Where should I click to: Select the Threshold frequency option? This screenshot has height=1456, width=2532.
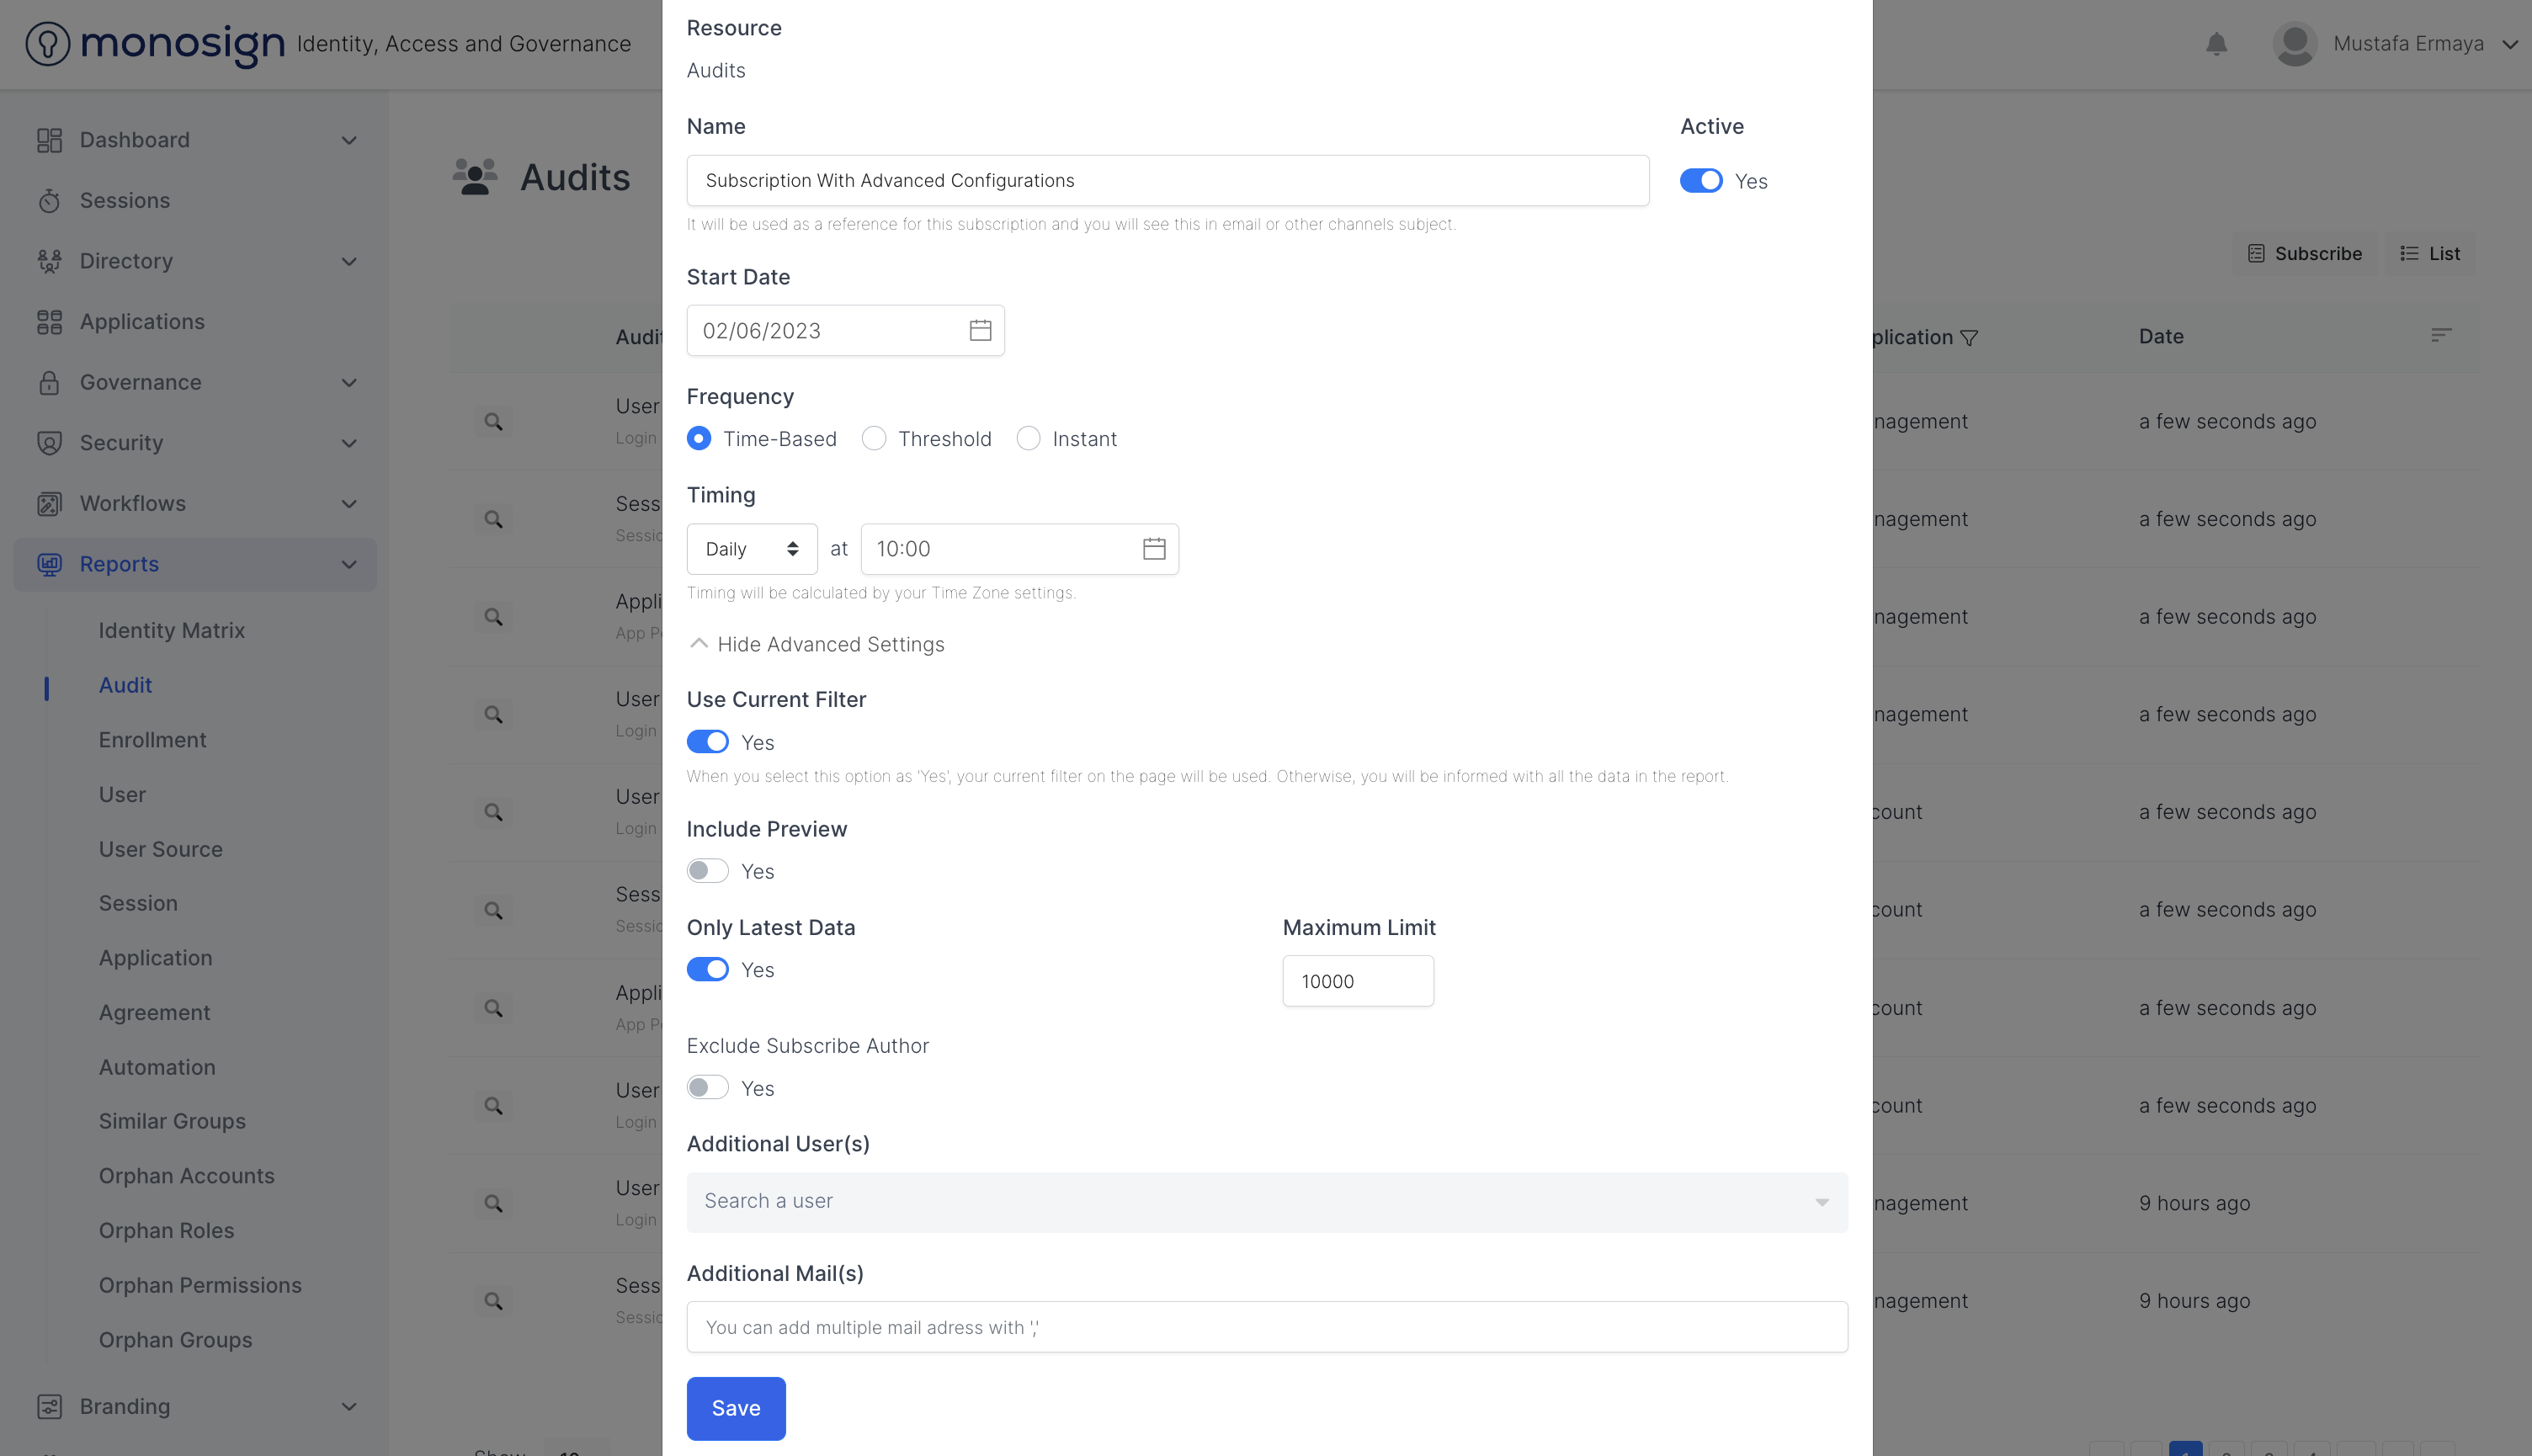874,439
